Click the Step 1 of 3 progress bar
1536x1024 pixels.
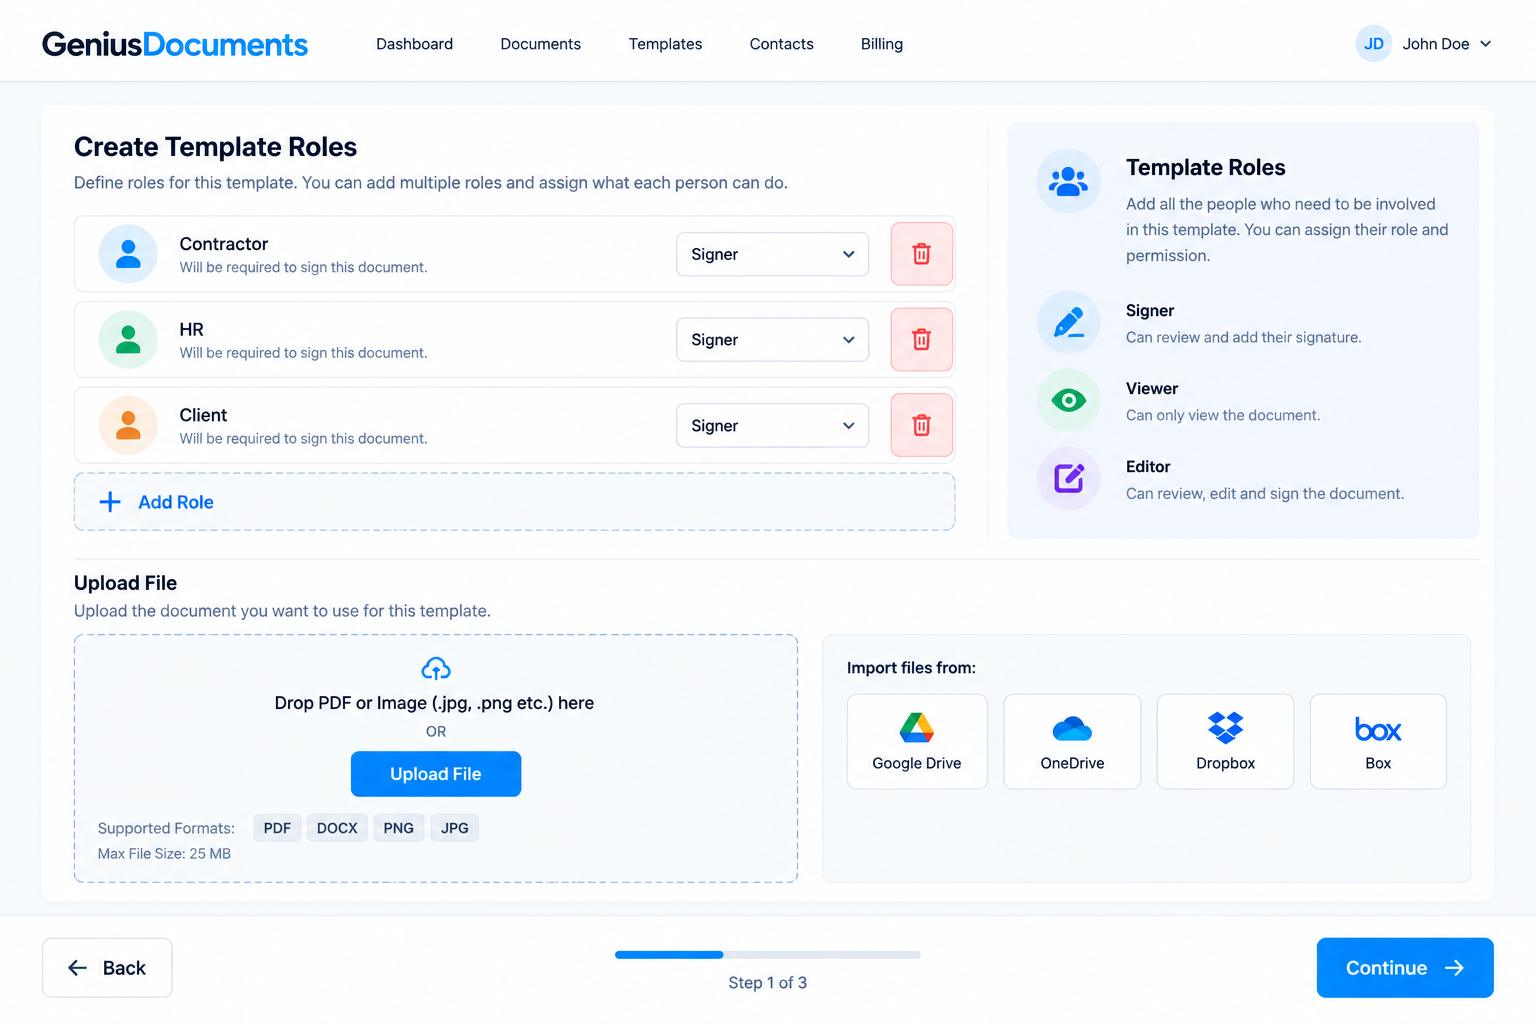pyautogui.click(x=768, y=955)
